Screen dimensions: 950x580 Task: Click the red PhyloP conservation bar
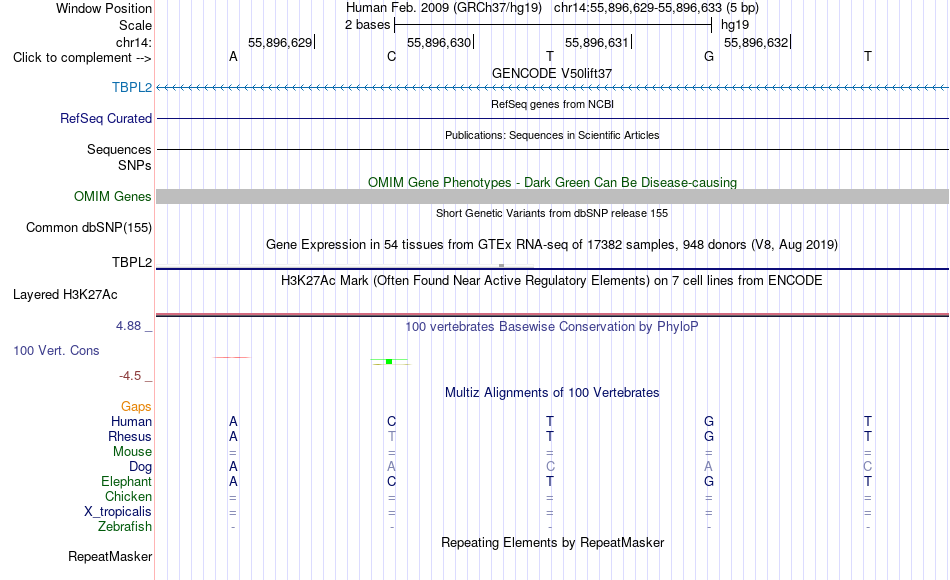pos(231,358)
